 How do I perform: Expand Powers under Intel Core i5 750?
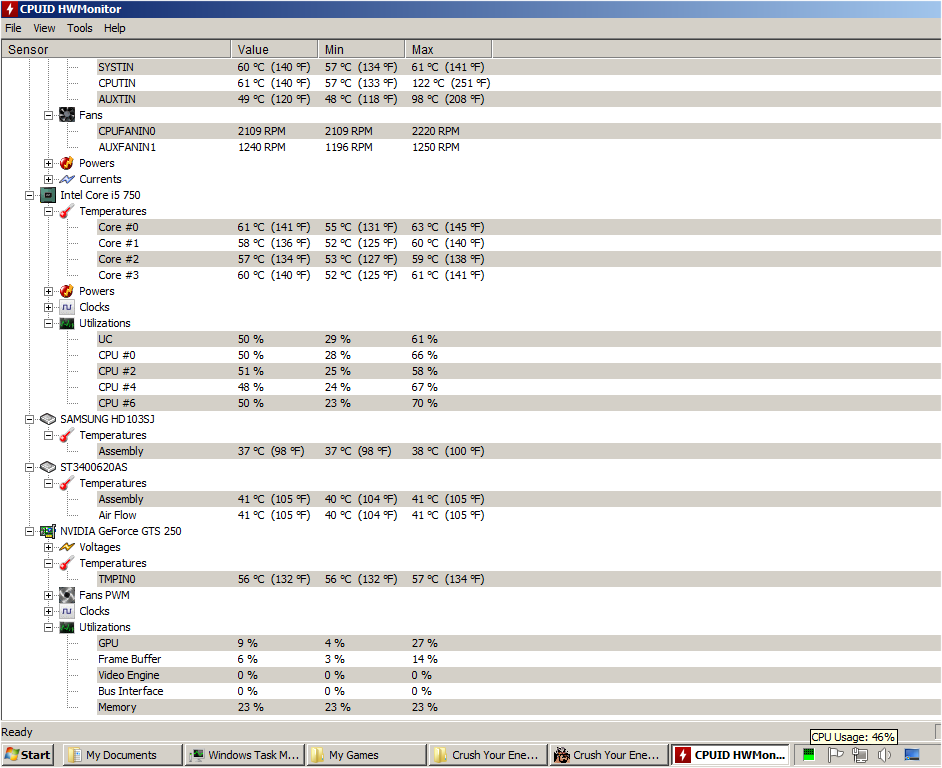pos(48,291)
